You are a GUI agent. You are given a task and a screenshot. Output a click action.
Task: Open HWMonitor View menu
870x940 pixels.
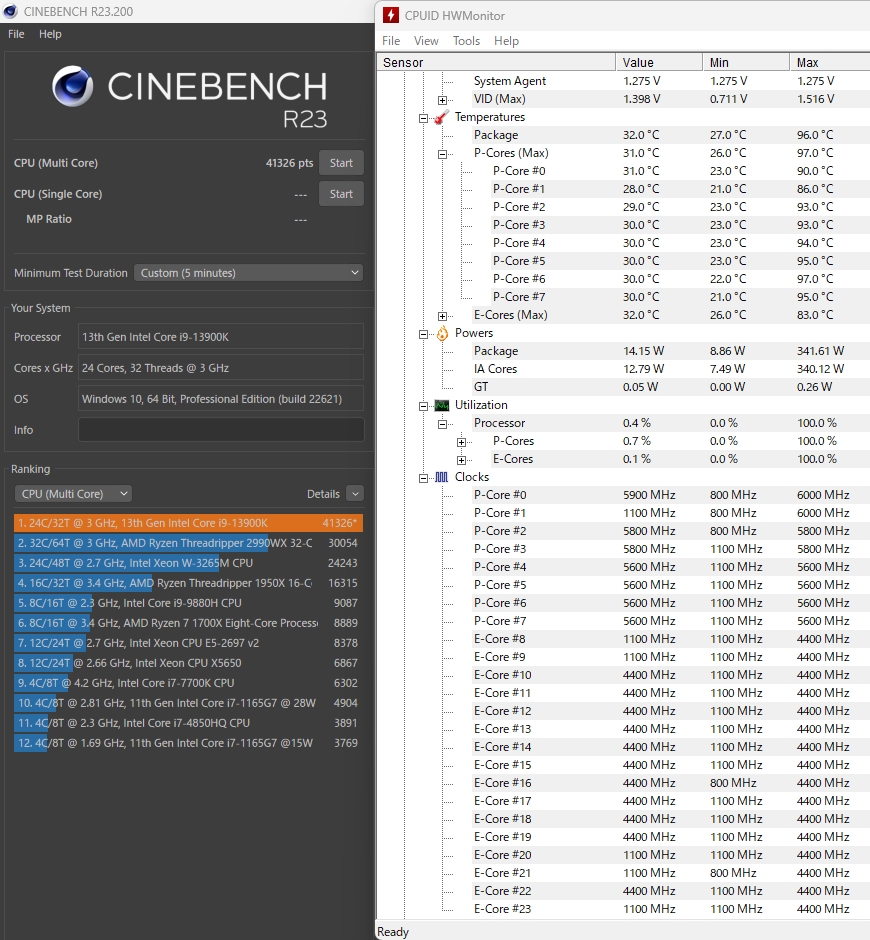(x=426, y=41)
